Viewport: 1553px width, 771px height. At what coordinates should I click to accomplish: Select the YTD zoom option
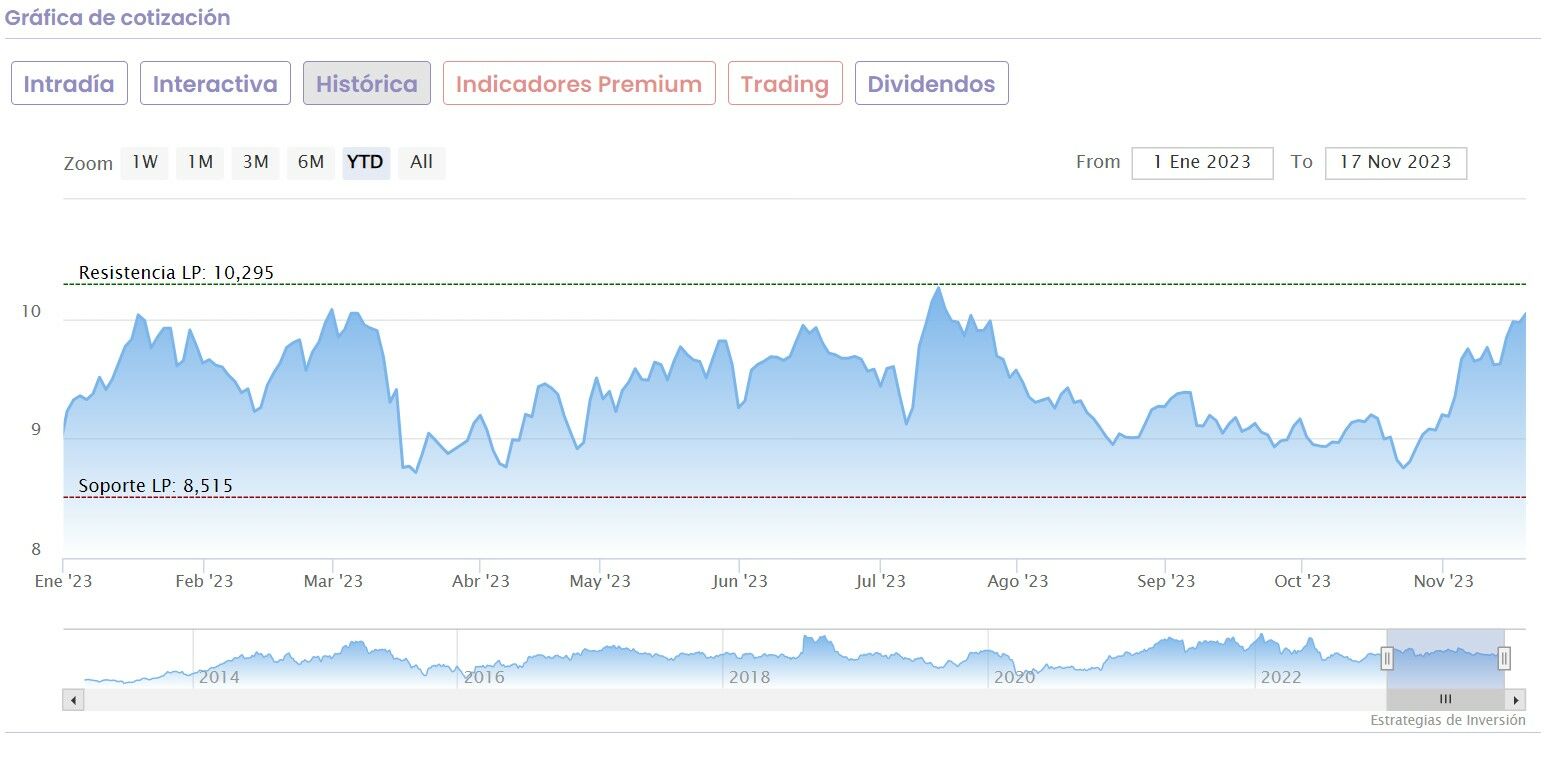[365, 162]
